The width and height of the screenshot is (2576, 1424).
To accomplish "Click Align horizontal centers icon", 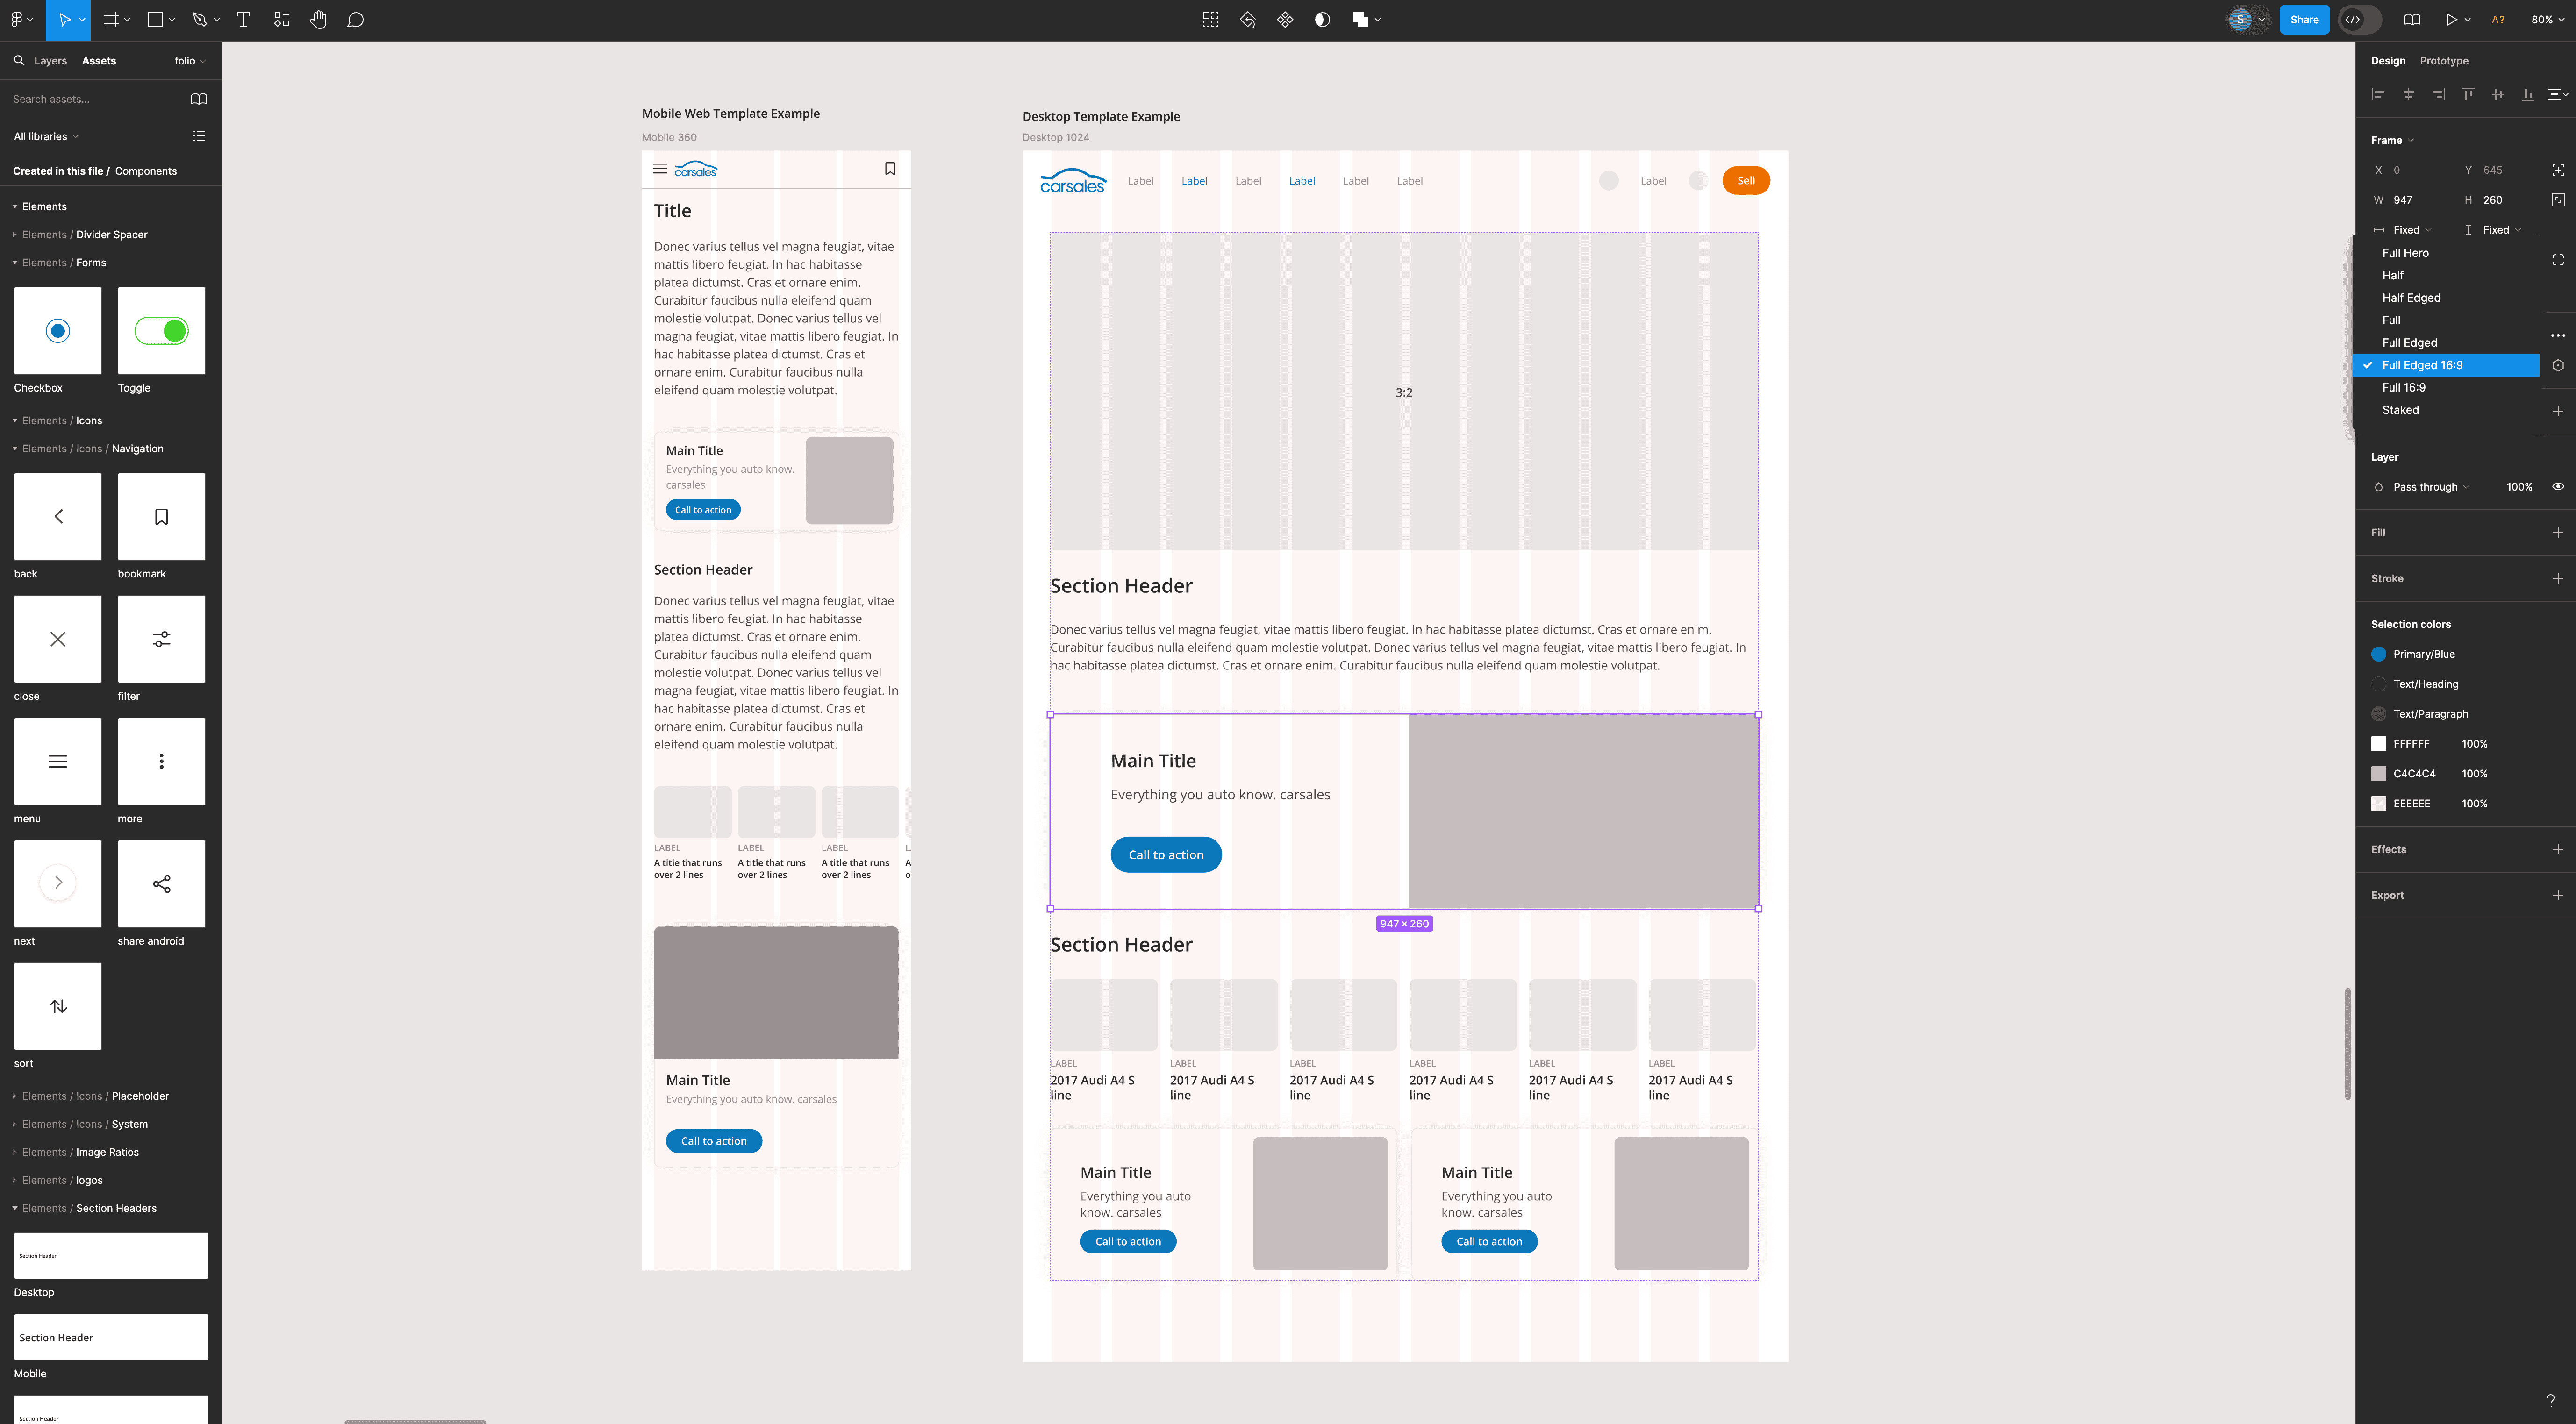I will pos(2409,95).
